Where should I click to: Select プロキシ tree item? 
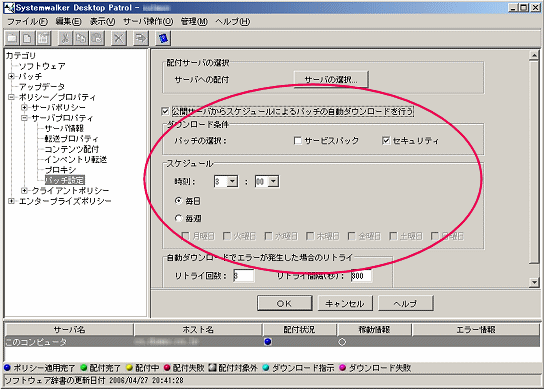[x=61, y=170]
